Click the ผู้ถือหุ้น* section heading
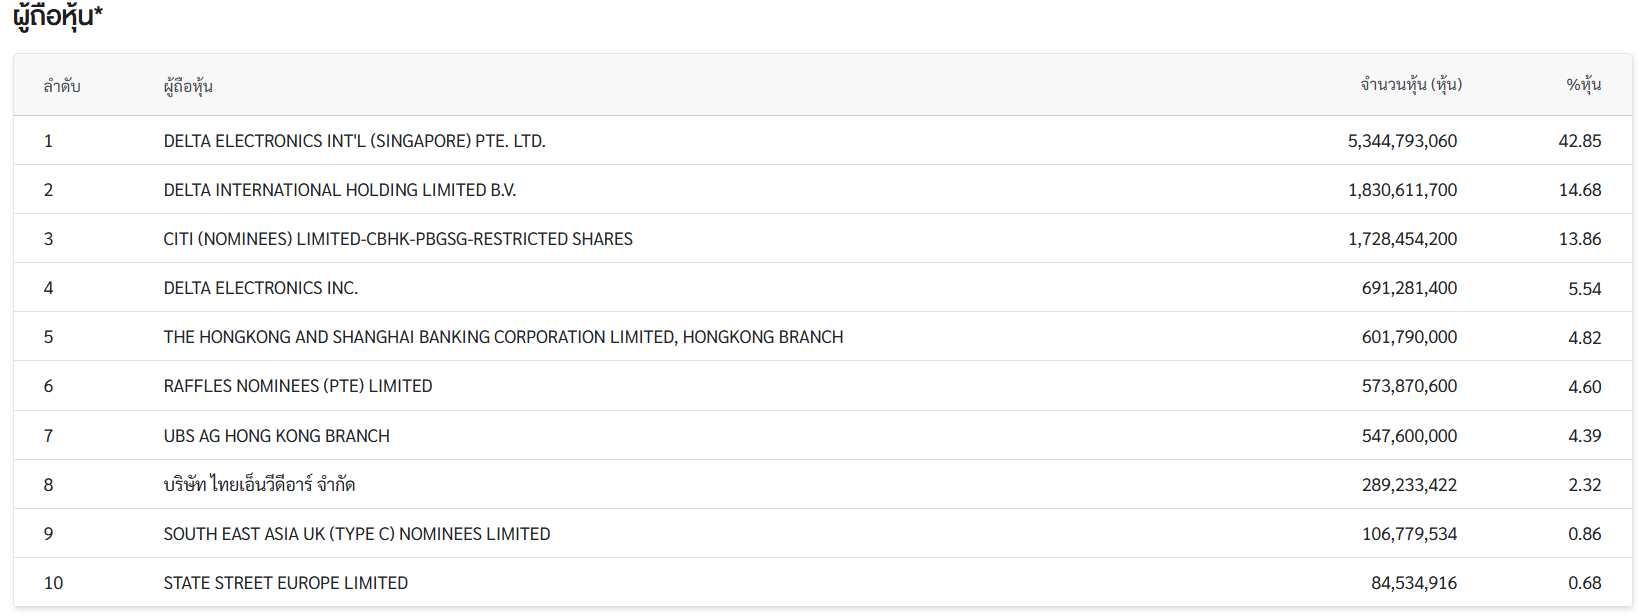This screenshot has height=616, width=1643. (x=58, y=16)
